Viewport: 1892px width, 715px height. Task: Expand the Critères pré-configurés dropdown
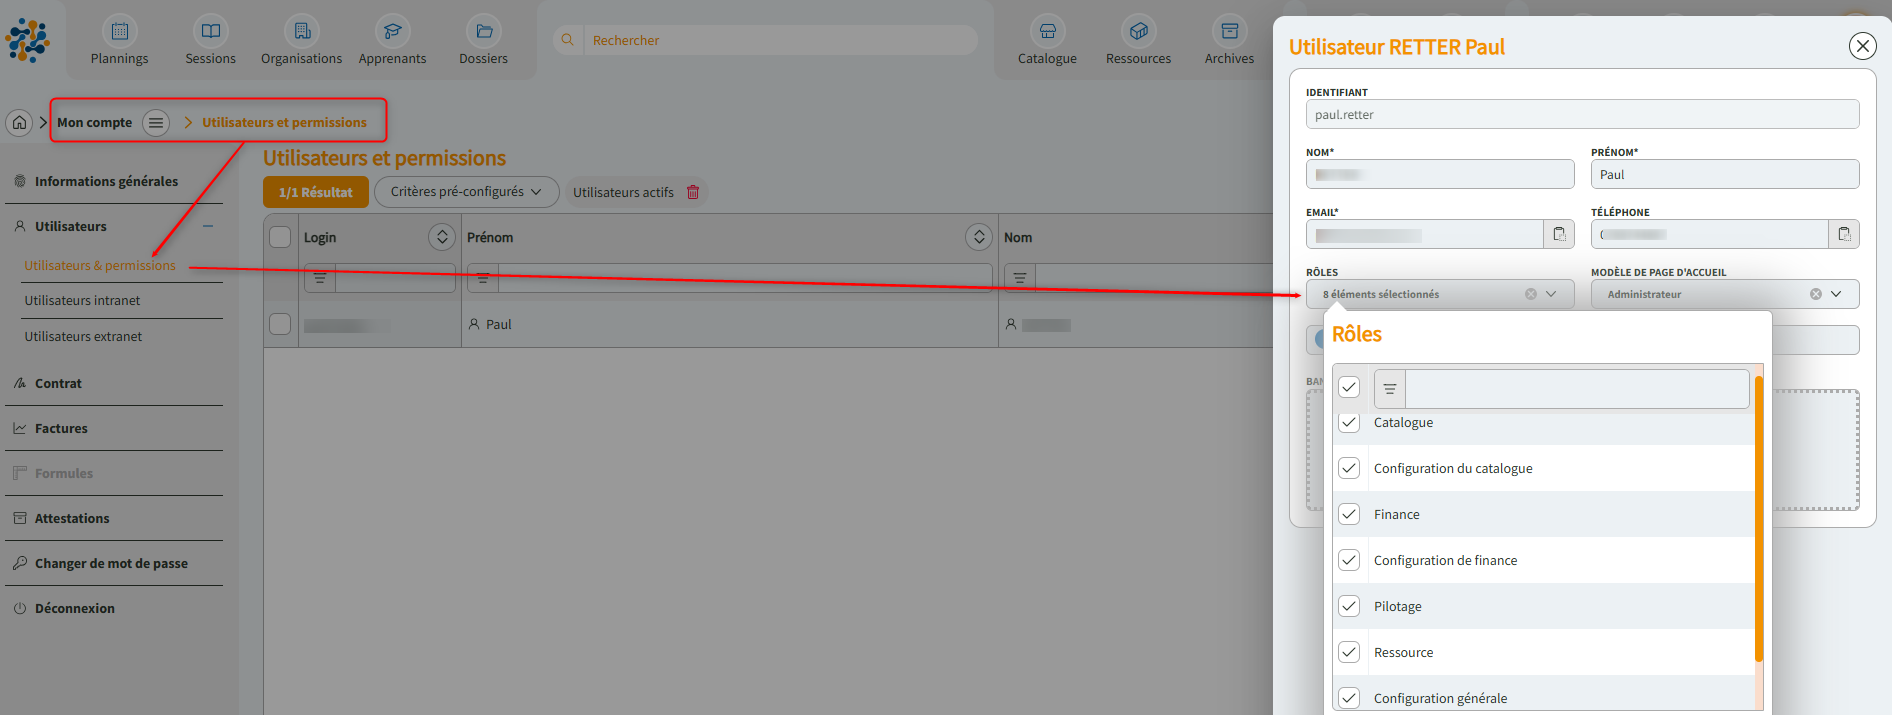466,192
